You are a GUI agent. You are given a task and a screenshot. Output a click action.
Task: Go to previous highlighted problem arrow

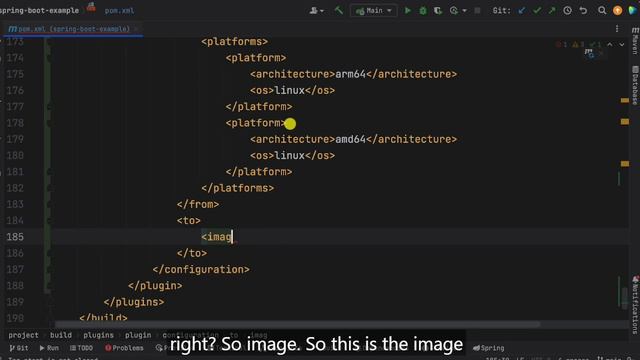[x=610, y=44]
